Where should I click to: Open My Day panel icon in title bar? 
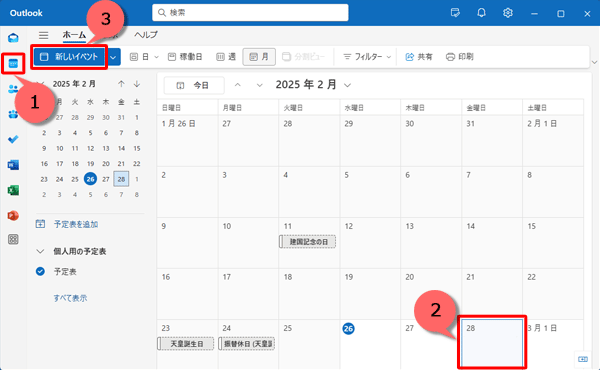point(455,13)
